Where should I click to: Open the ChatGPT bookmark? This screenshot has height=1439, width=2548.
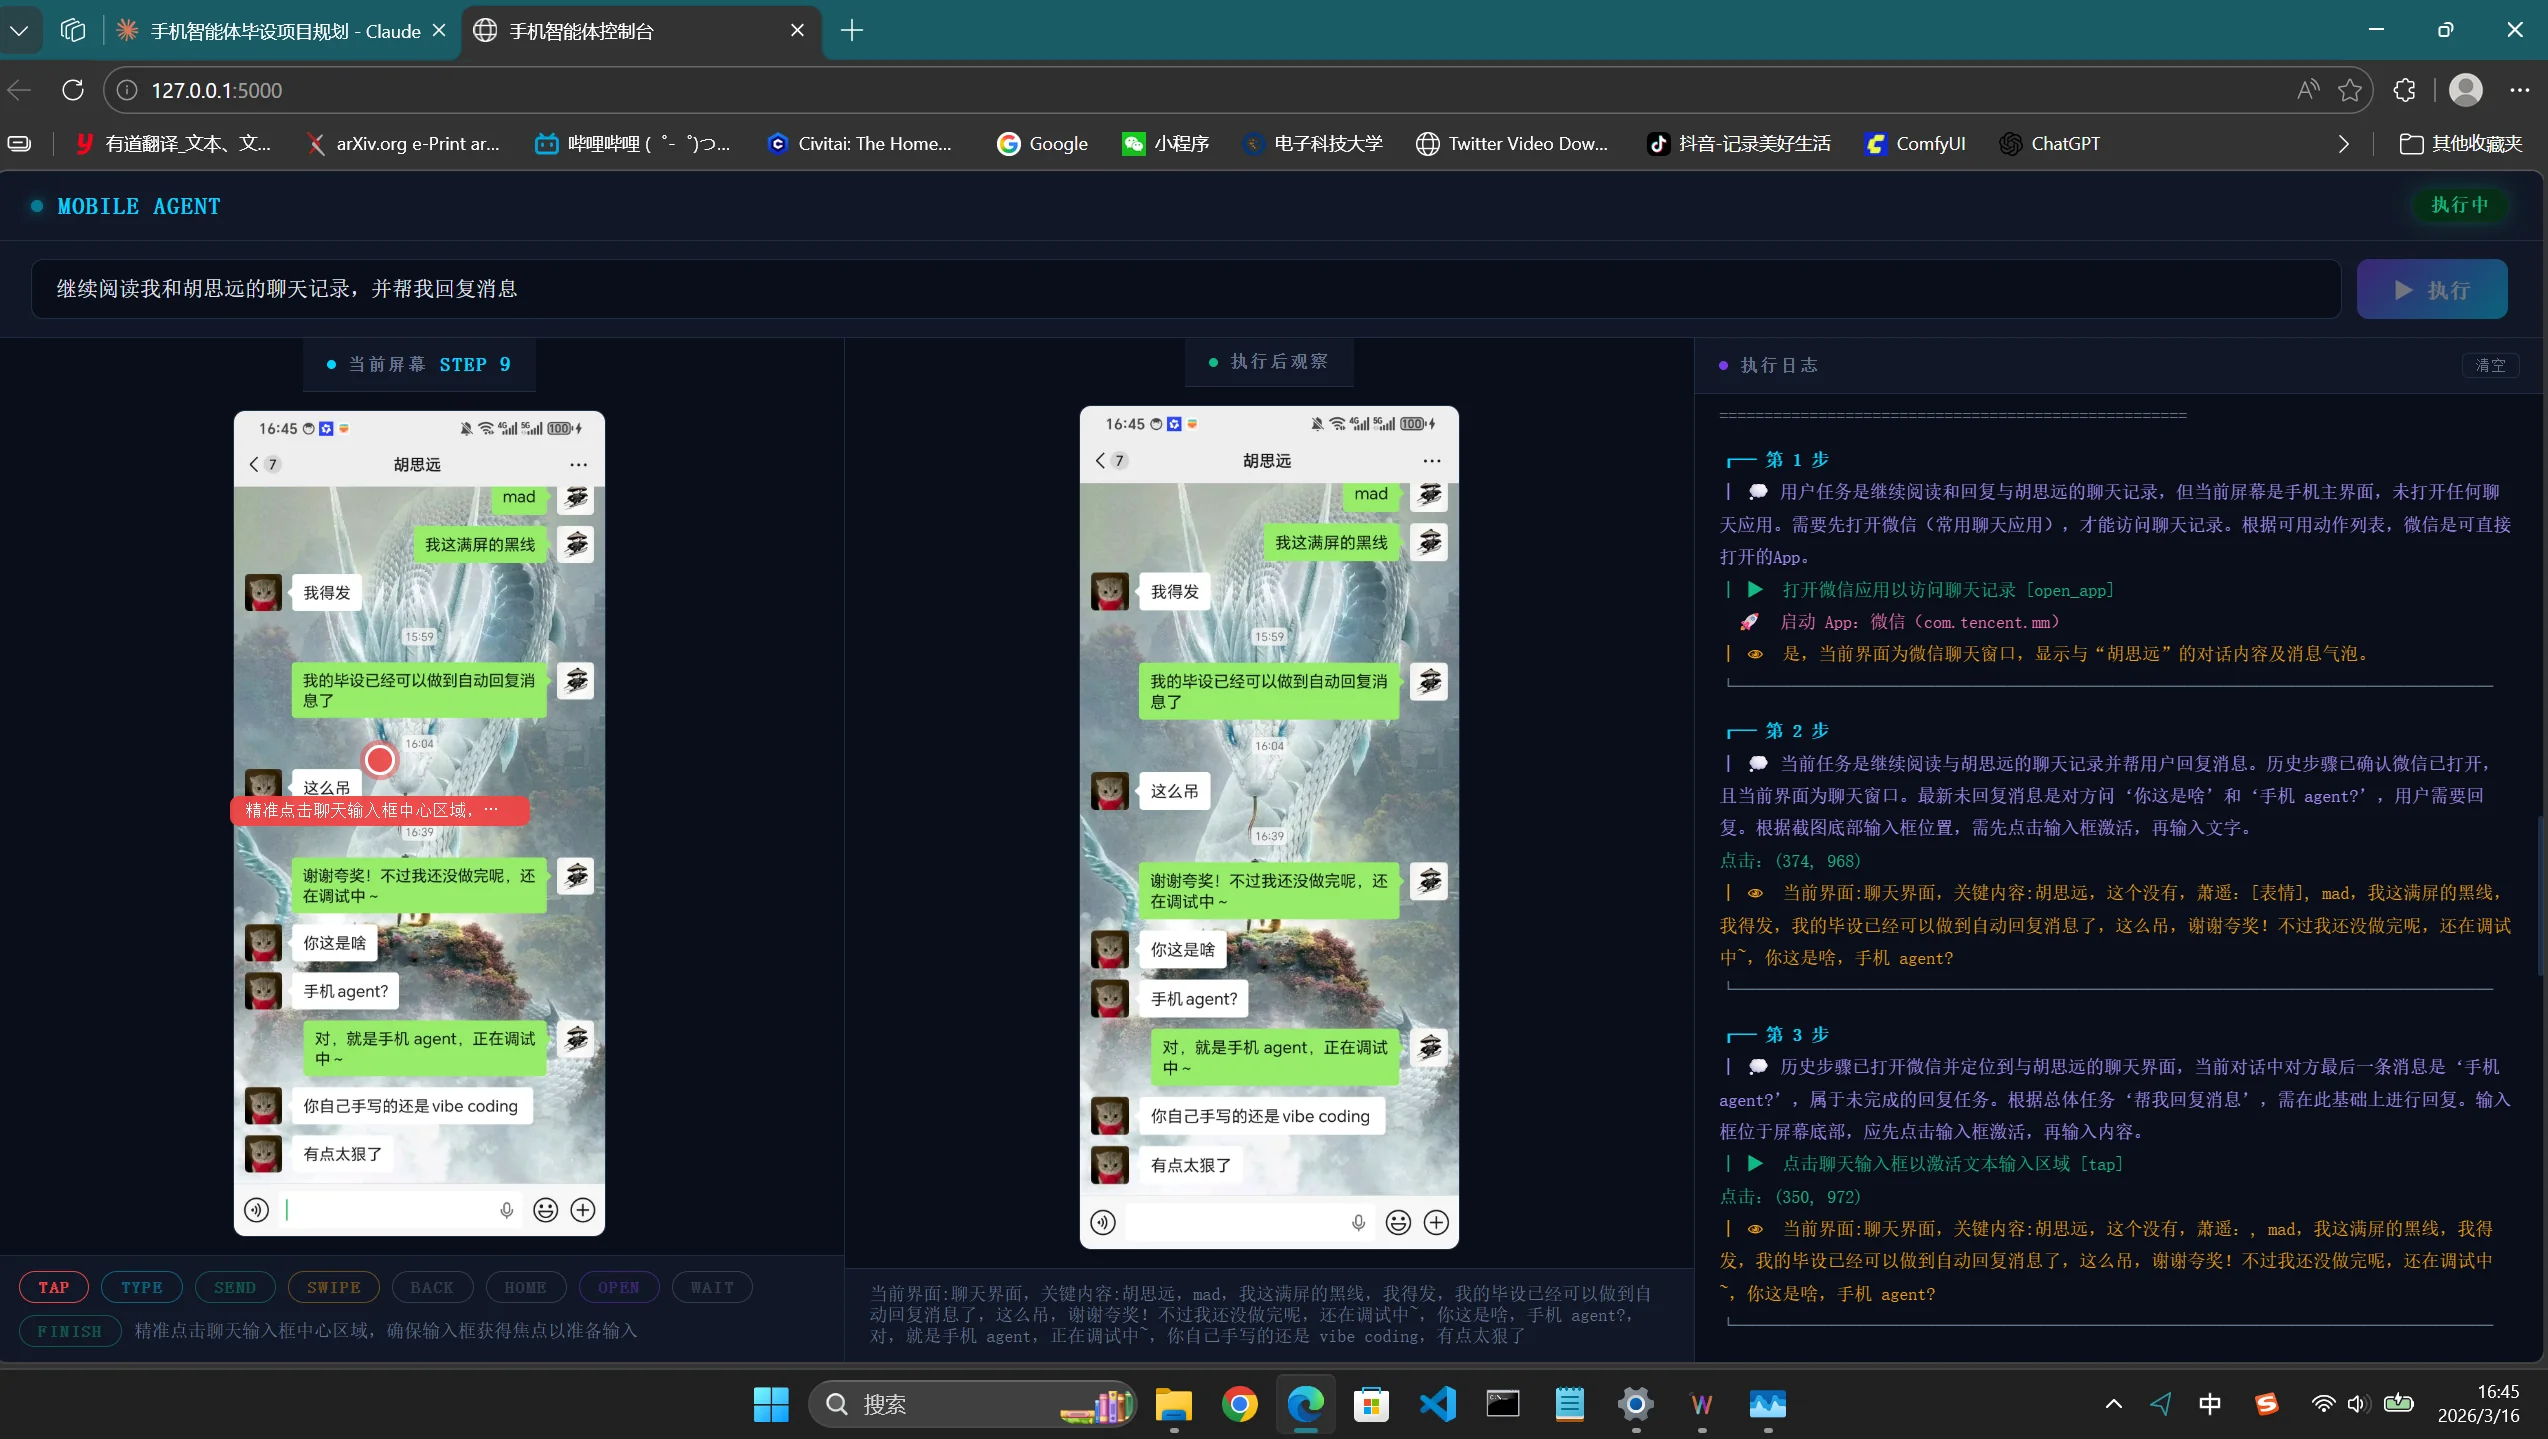tap(2050, 144)
